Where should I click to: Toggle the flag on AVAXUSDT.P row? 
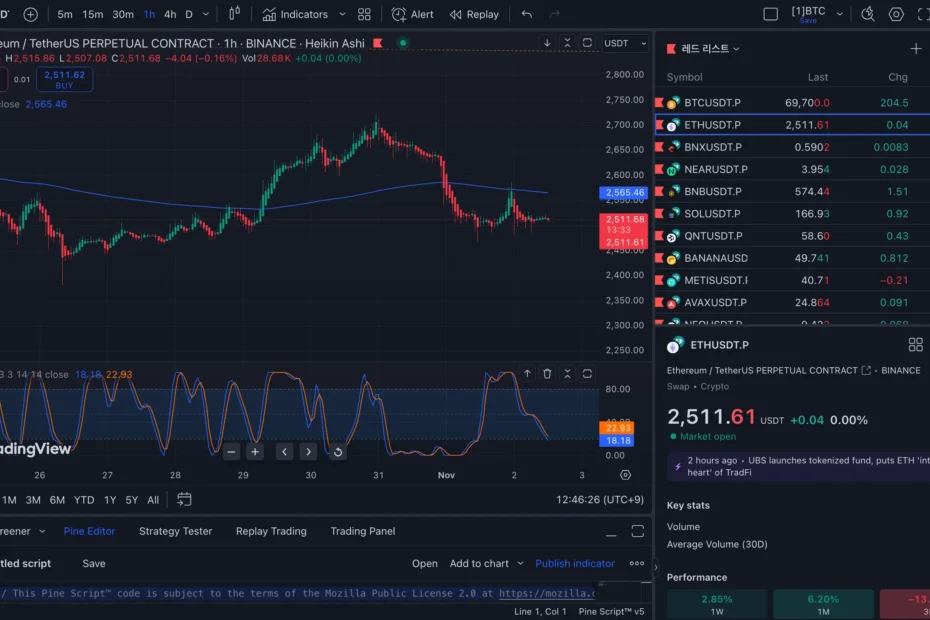click(x=659, y=303)
